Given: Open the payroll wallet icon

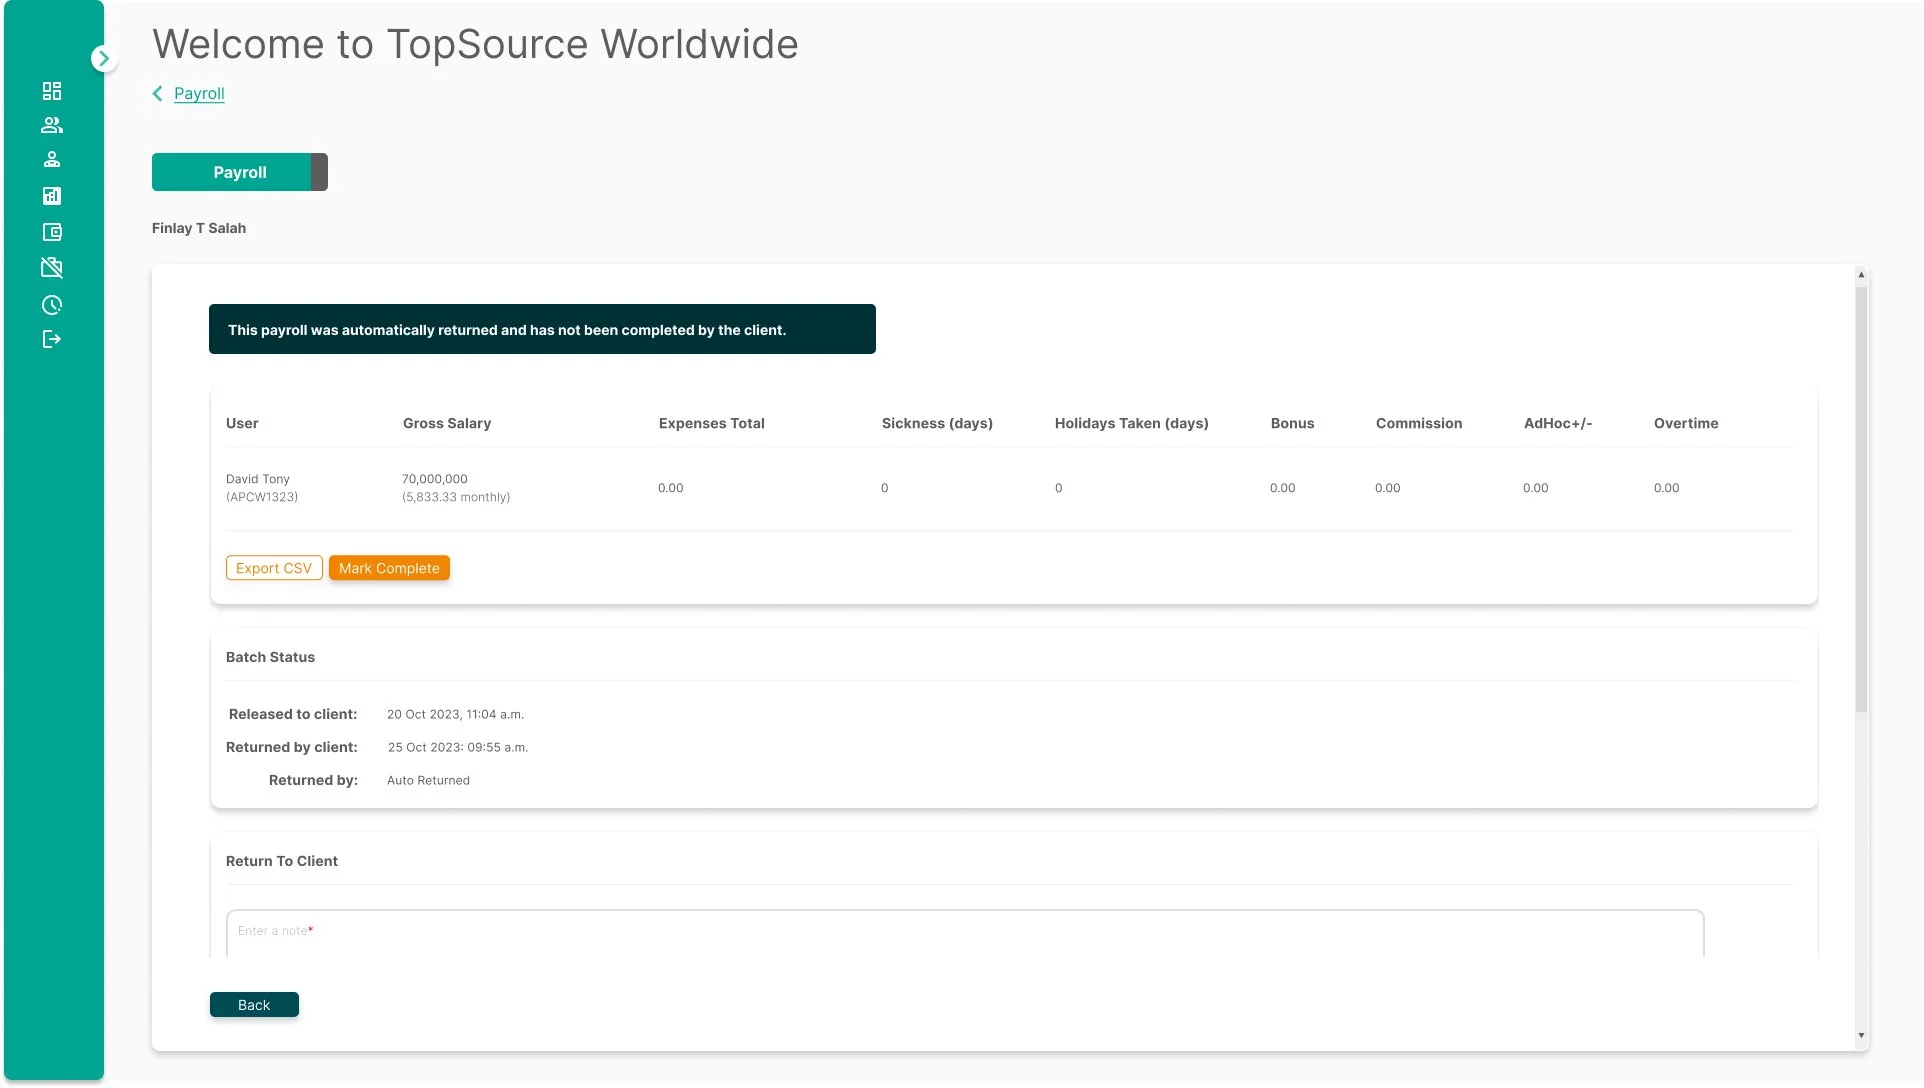Looking at the screenshot, I should 52,231.
